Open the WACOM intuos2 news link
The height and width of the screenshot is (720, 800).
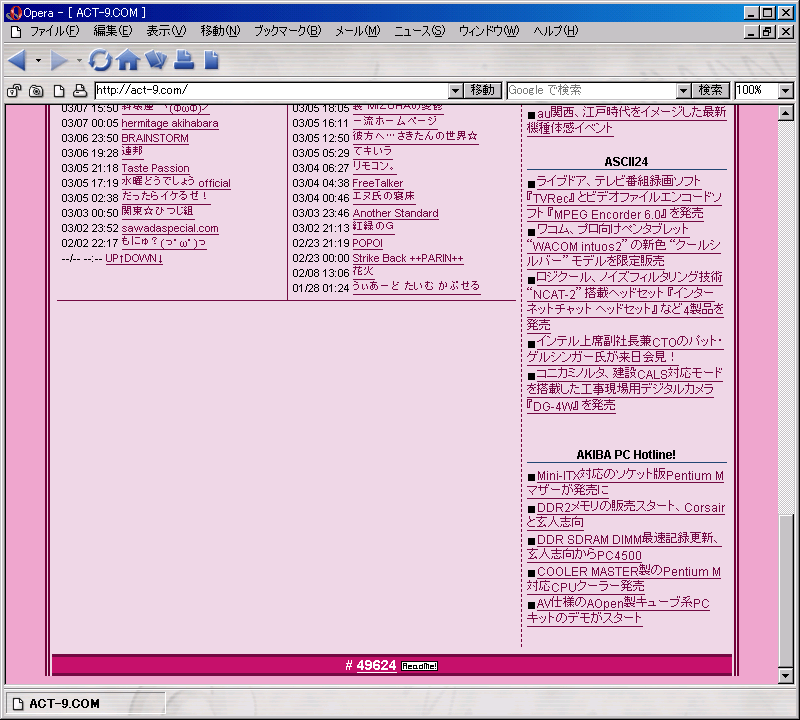pos(624,245)
